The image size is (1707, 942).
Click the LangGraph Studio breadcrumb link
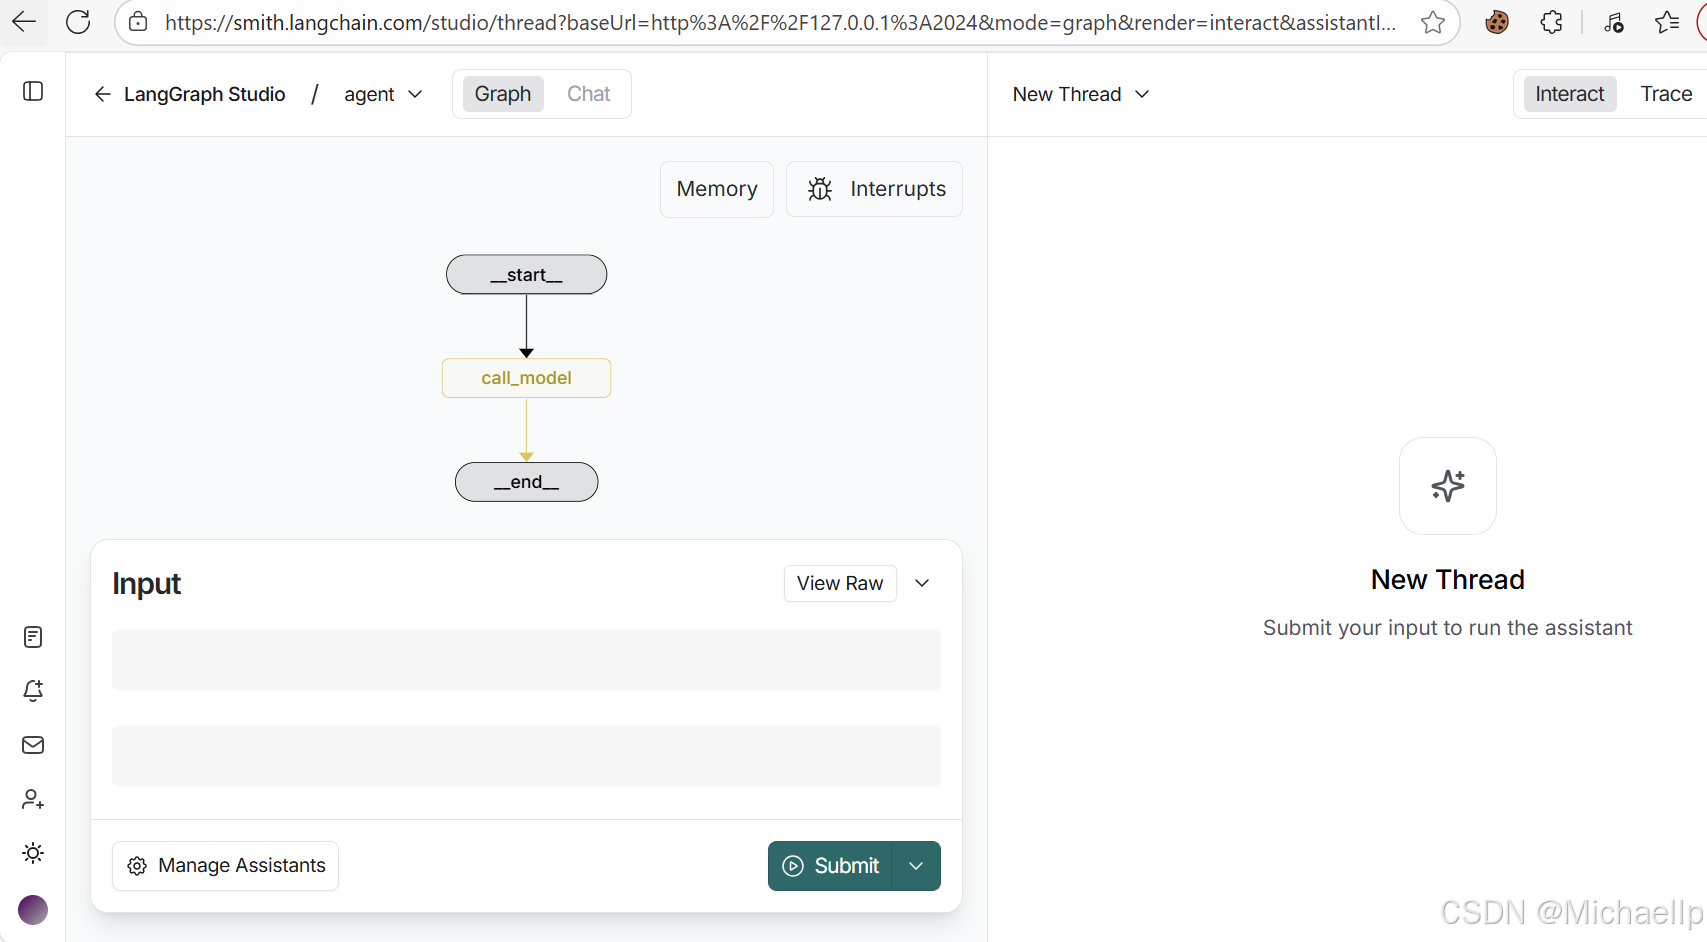tap(205, 94)
